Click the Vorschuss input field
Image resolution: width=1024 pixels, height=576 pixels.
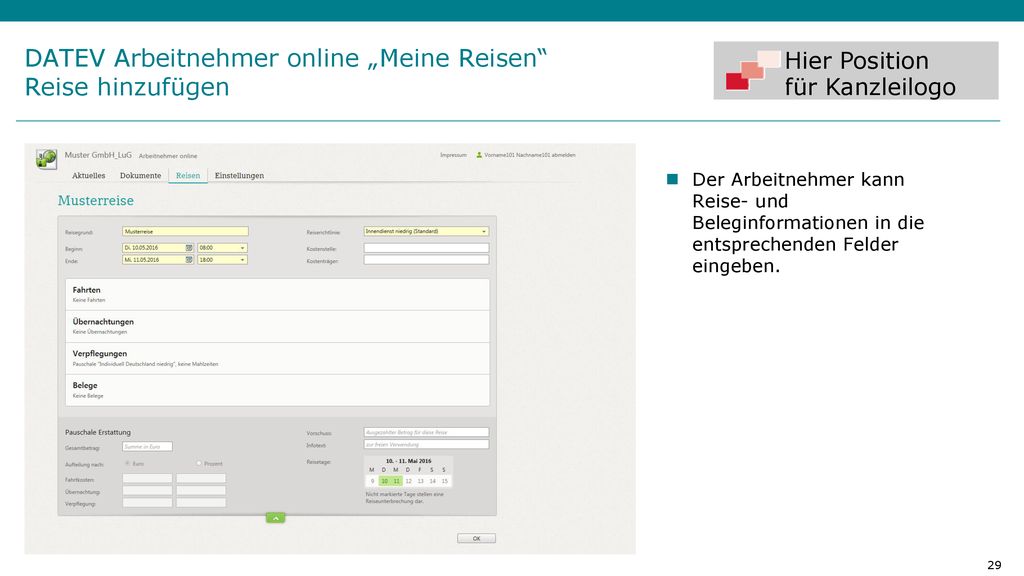tap(426, 432)
